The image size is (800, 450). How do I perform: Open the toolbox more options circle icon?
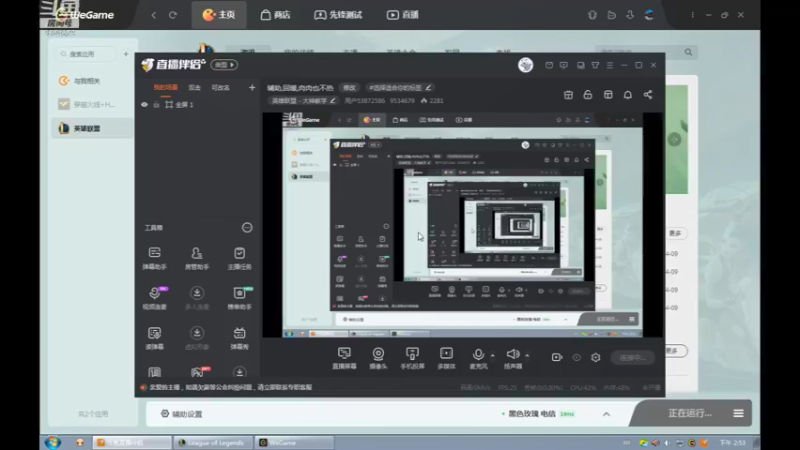pyautogui.click(x=247, y=228)
